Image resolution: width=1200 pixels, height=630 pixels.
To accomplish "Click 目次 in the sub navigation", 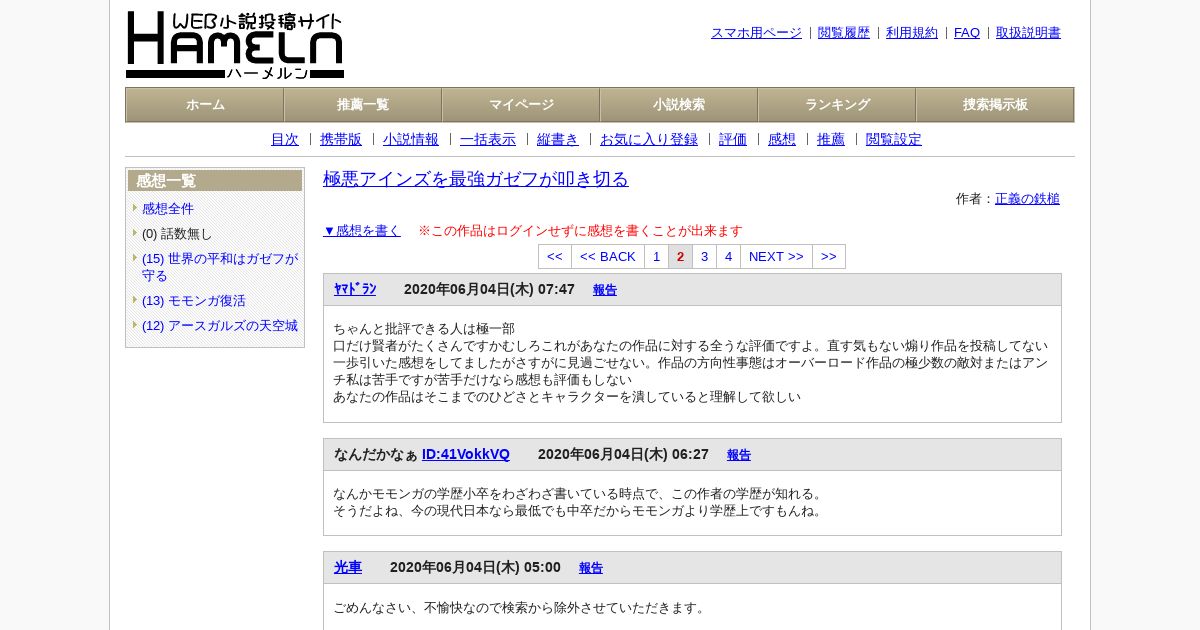I will coord(285,140).
